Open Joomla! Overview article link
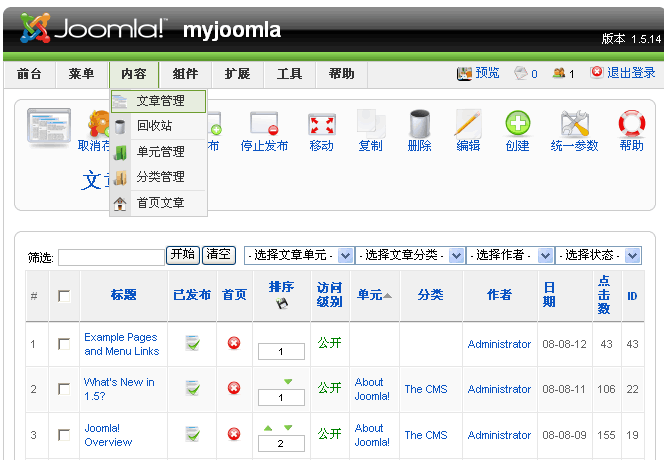The height and width of the screenshot is (460, 664). pyautogui.click(x=108, y=435)
